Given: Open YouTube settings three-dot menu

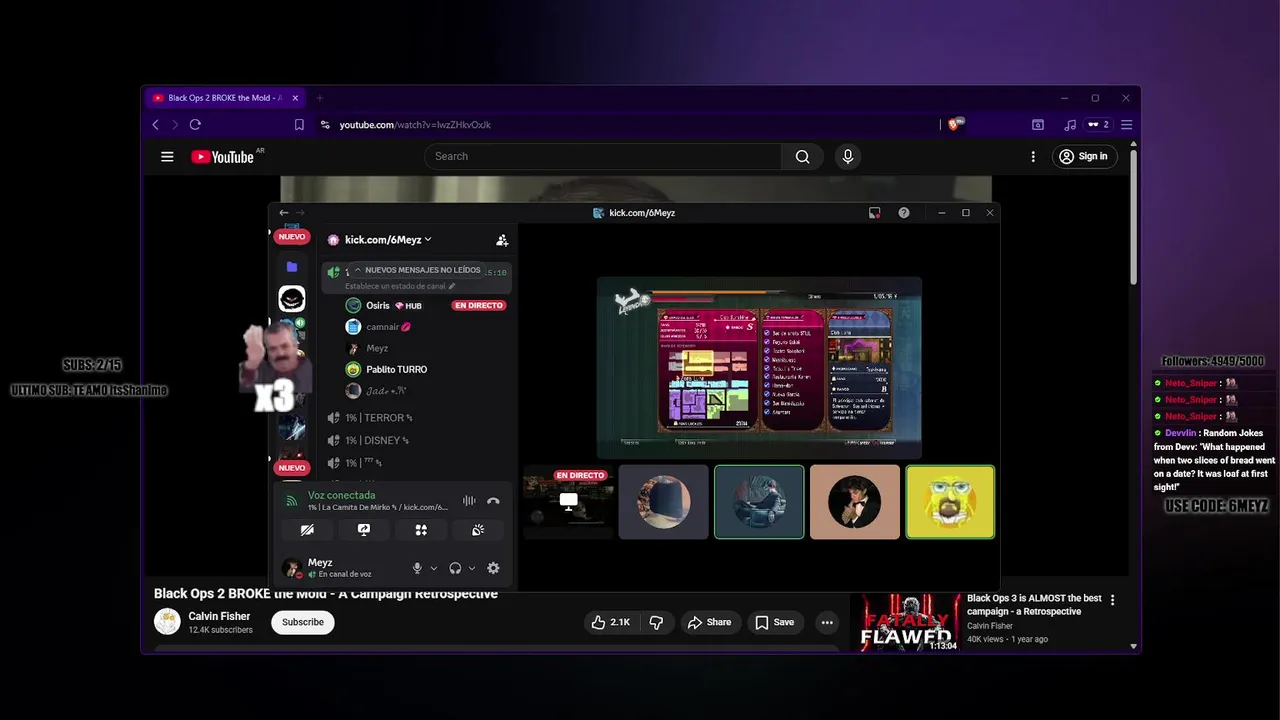Looking at the screenshot, I should (1033, 156).
